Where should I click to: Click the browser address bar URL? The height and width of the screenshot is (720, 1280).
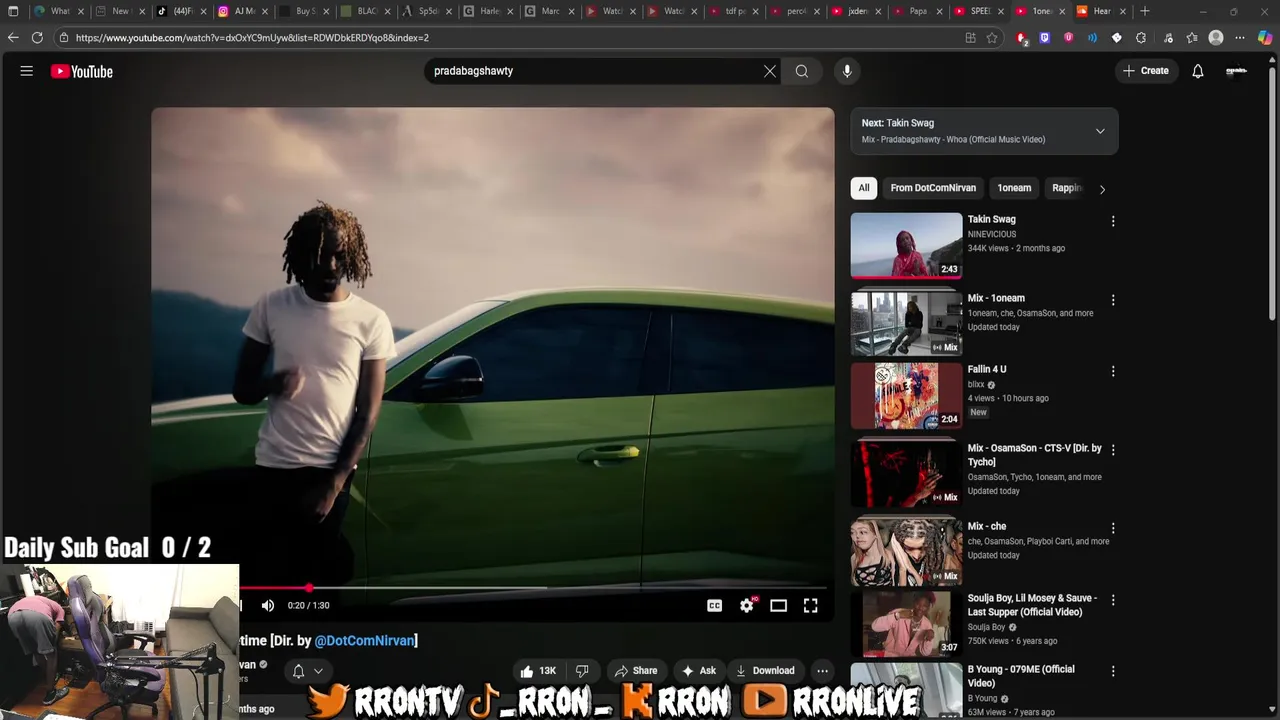(x=252, y=38)
